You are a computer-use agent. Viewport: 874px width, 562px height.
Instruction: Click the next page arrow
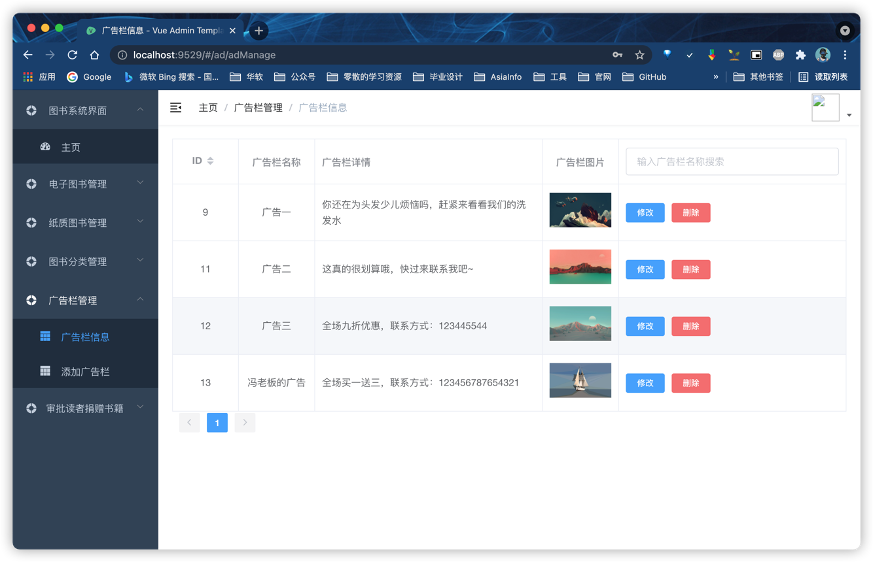245,423
